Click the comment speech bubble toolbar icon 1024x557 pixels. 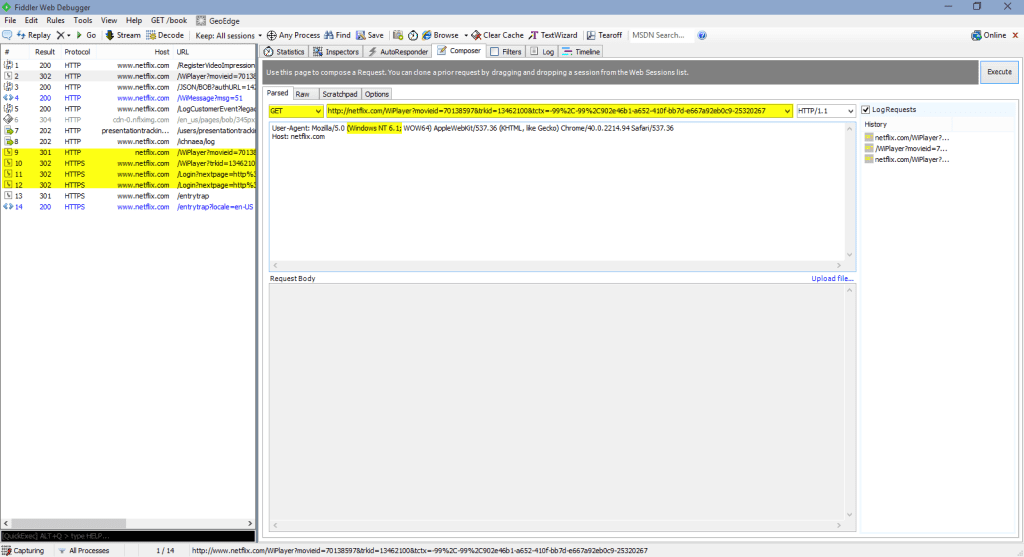tap(7, 35)
